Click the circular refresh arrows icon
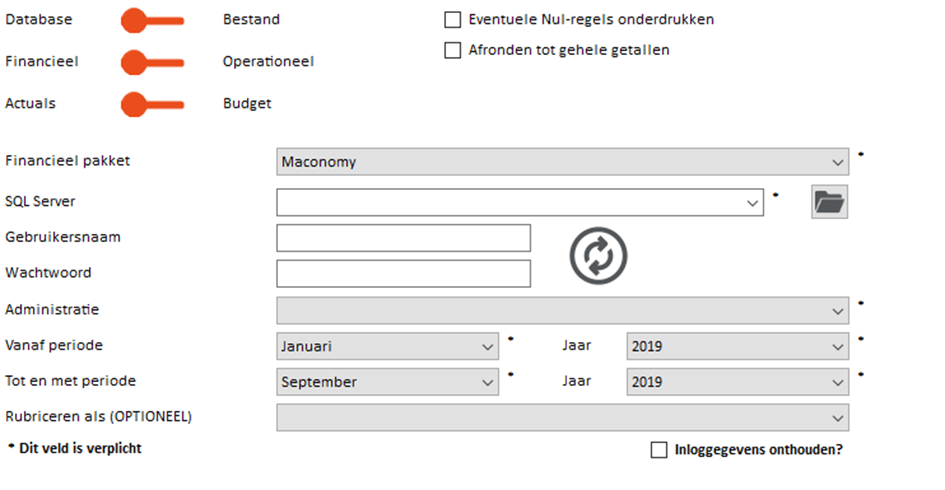This screenshot has width=945, height=490. point(598,256)
